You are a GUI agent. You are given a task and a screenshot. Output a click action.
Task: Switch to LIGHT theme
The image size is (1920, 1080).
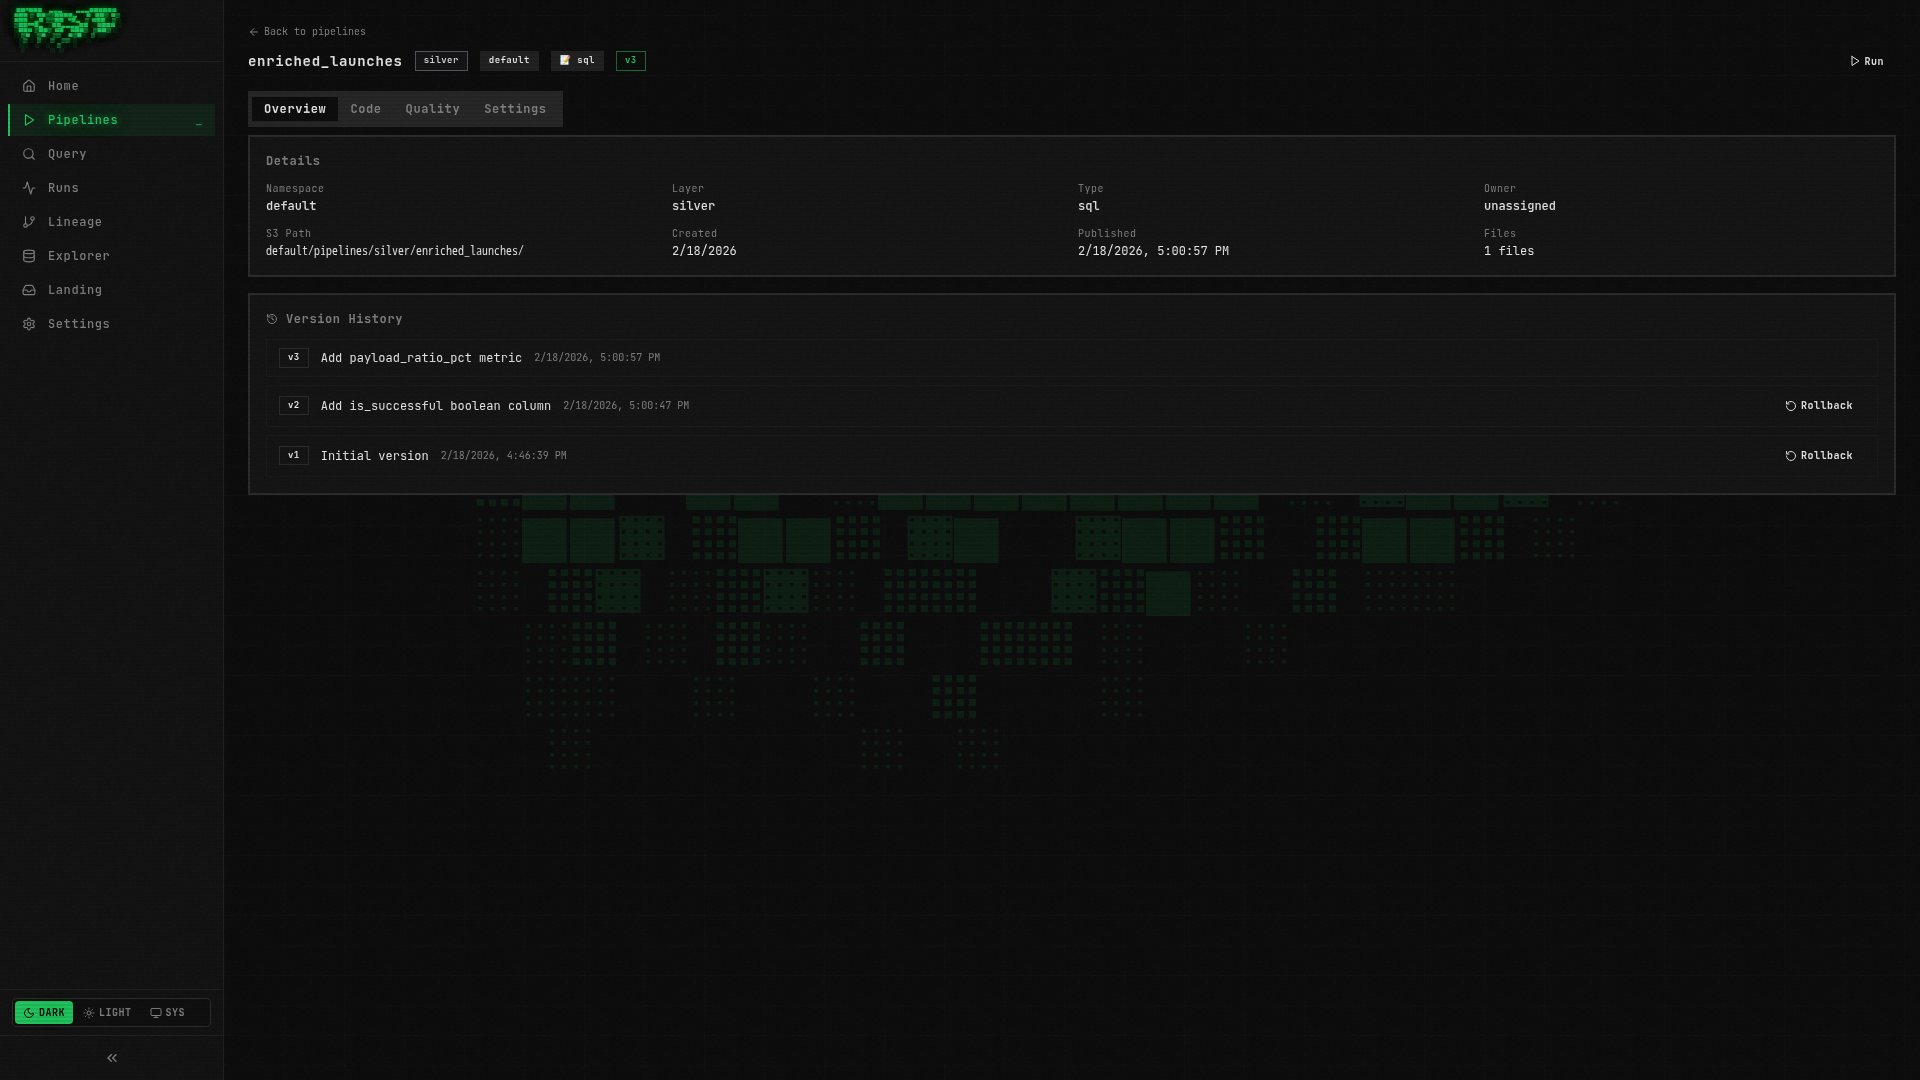(x=106, y=1012)
